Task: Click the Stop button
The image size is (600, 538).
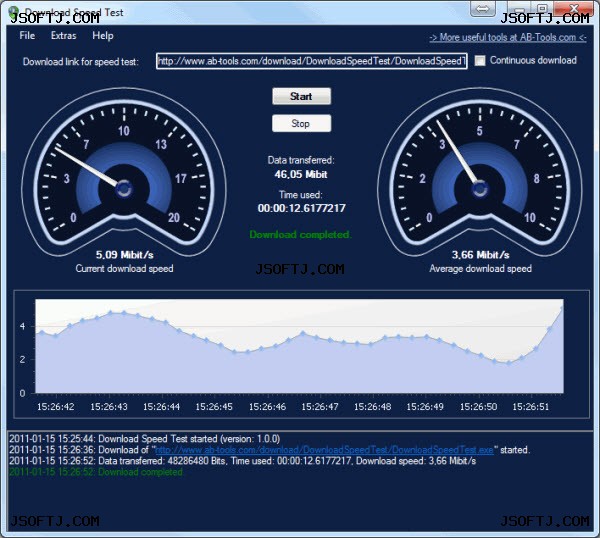Action: (x=301, y=123)
